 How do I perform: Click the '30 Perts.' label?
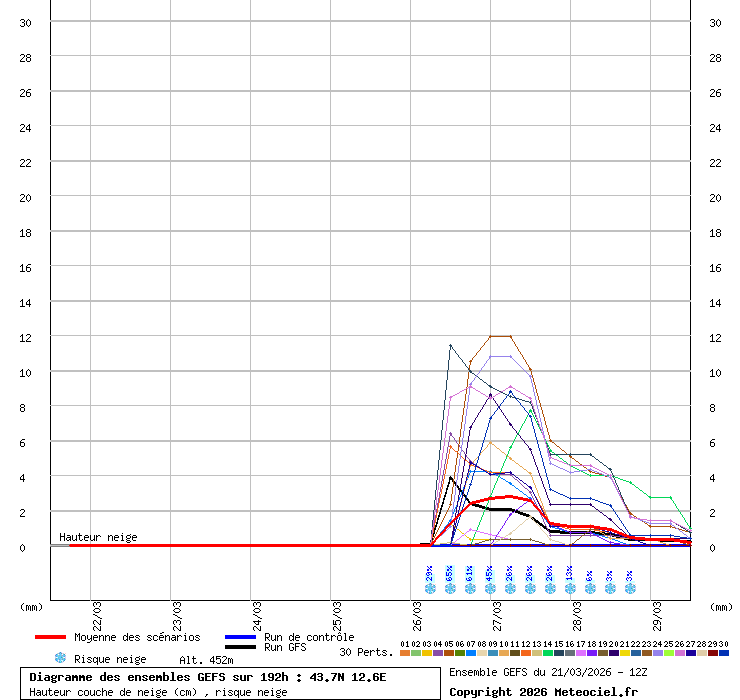tap(366, 652)
